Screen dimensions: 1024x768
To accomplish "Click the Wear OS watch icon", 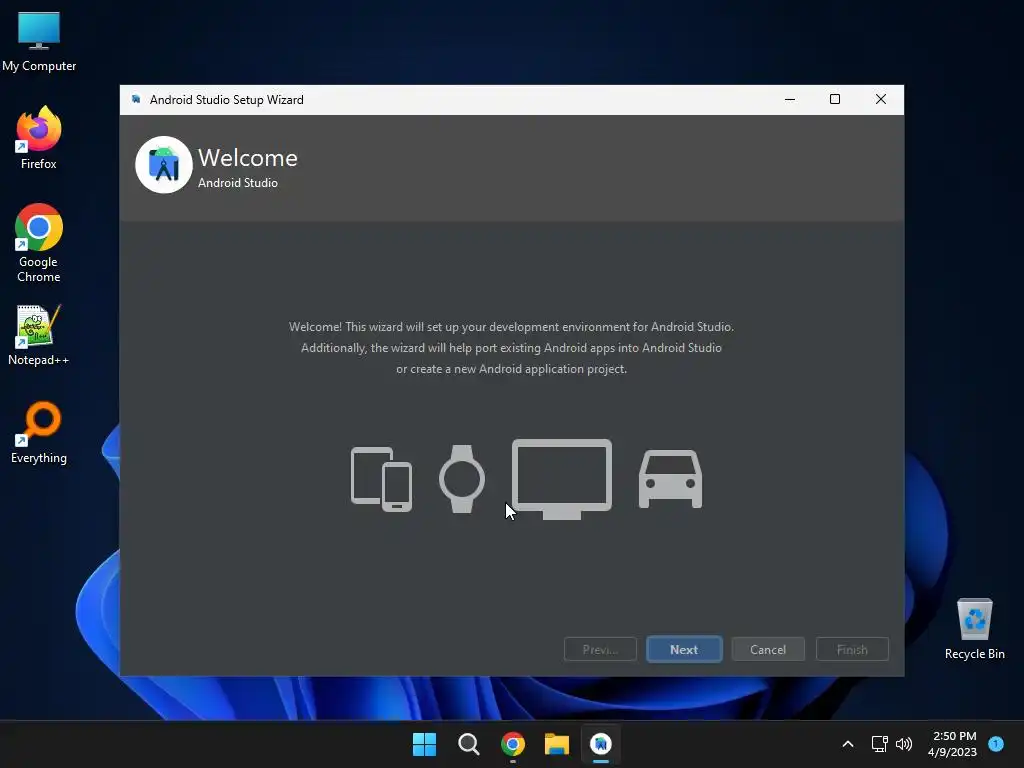I will click(462, 479).
